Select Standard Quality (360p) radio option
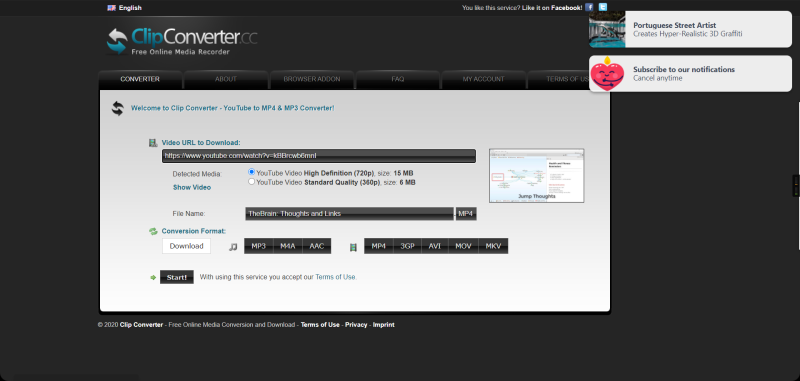The image size is (800, 381). 251,182
